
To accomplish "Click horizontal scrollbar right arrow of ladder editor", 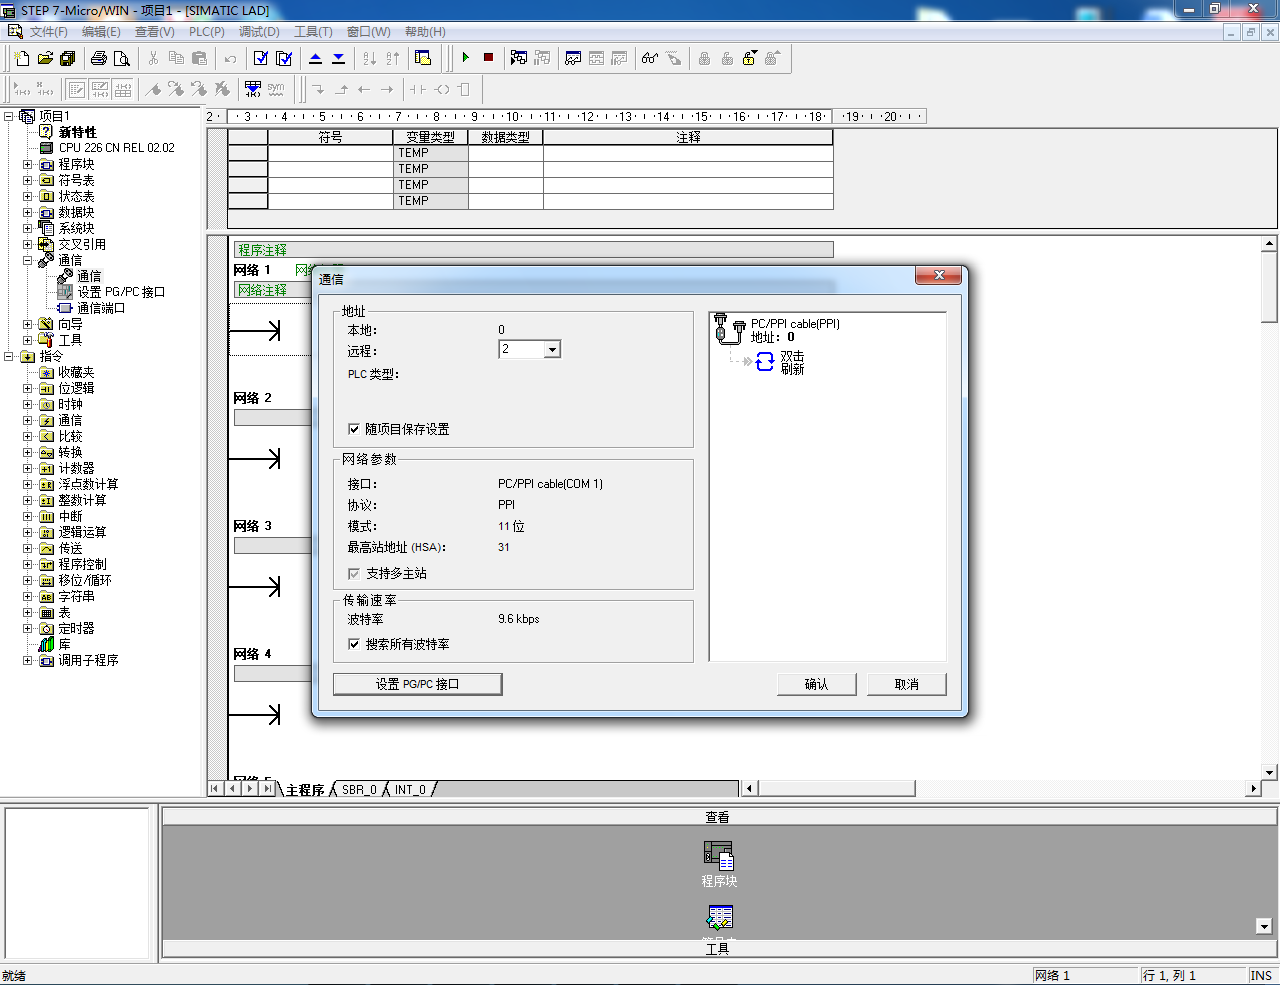I will point(1253,789).
